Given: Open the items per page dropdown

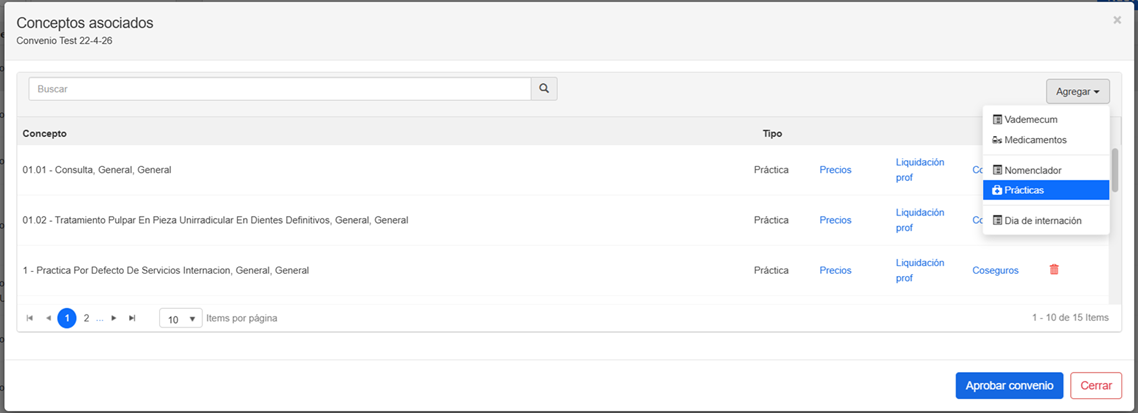Looking at the screenshot, I should click(181, 319).
